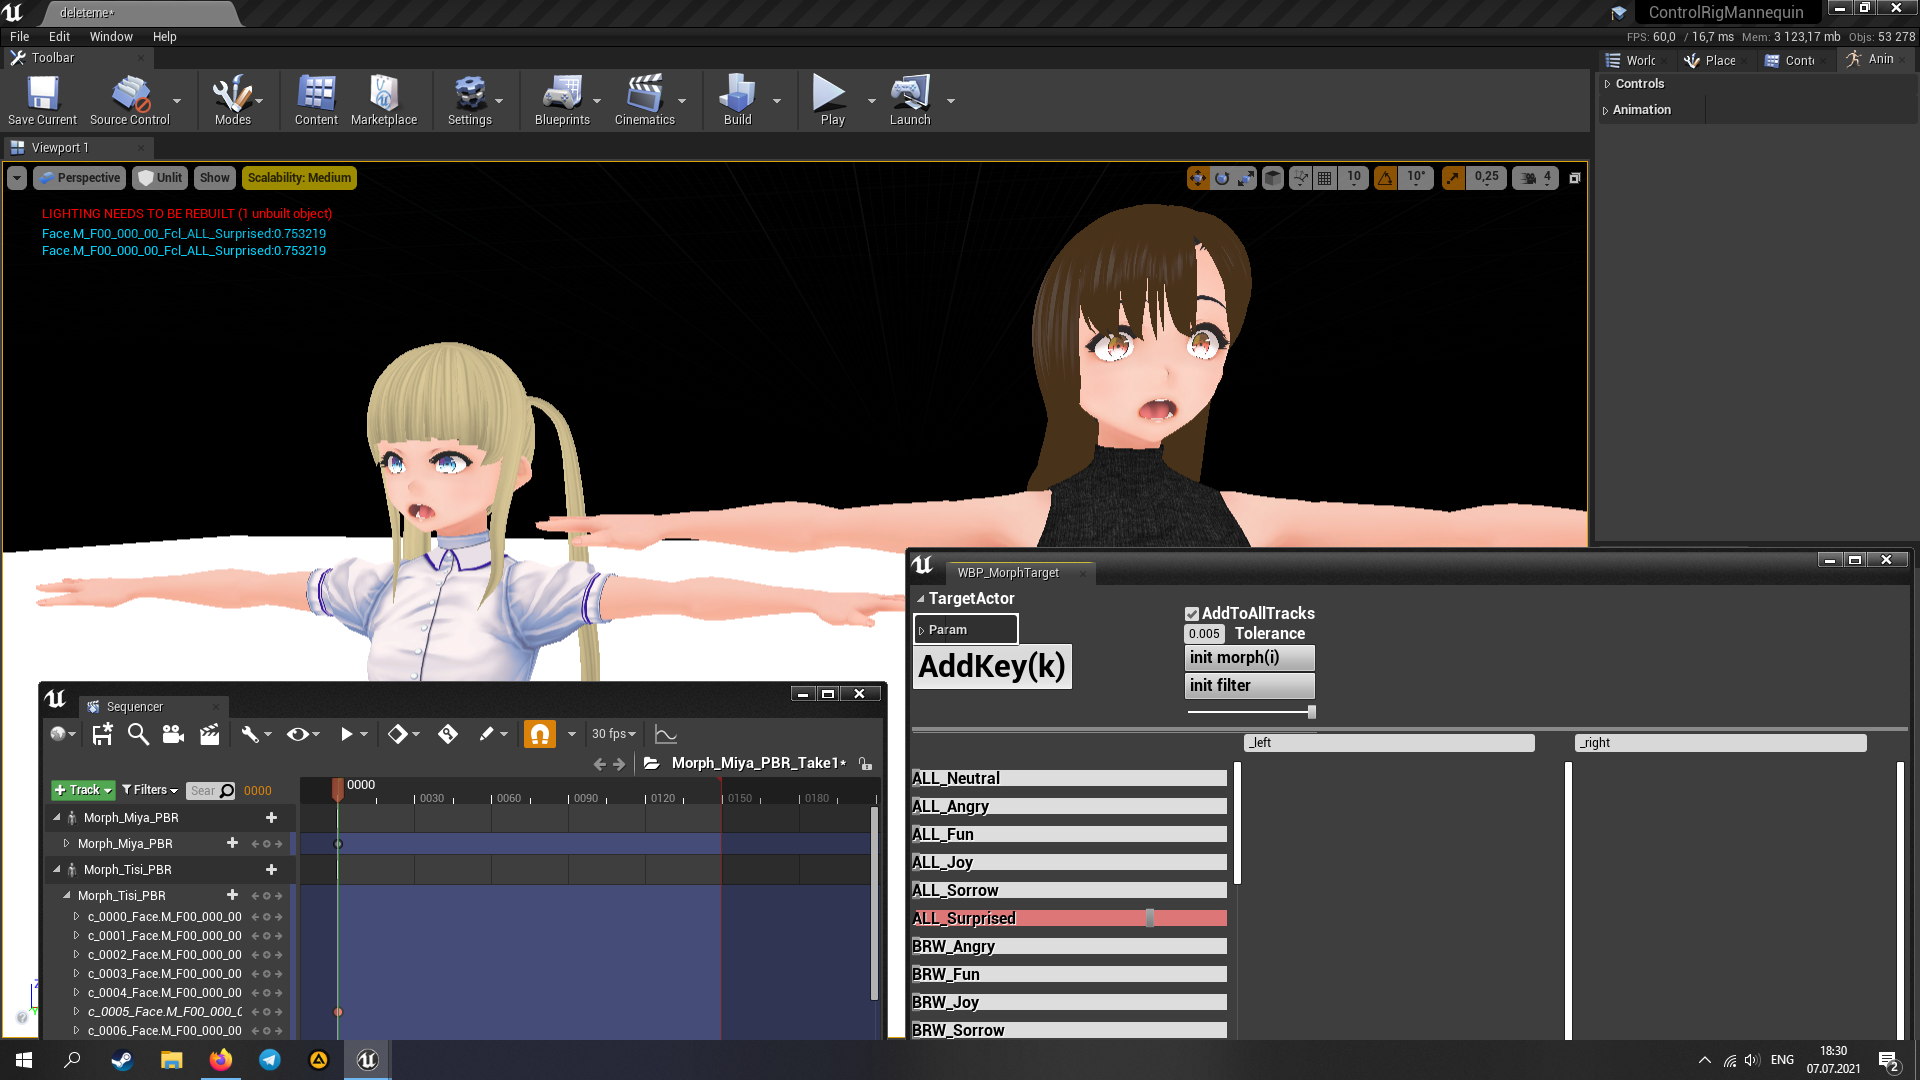Image resolution: width=1920 pixels, height=1080 pixels.
Task: Click the Sequencer track search field
Action: click(x=204, y=791)
